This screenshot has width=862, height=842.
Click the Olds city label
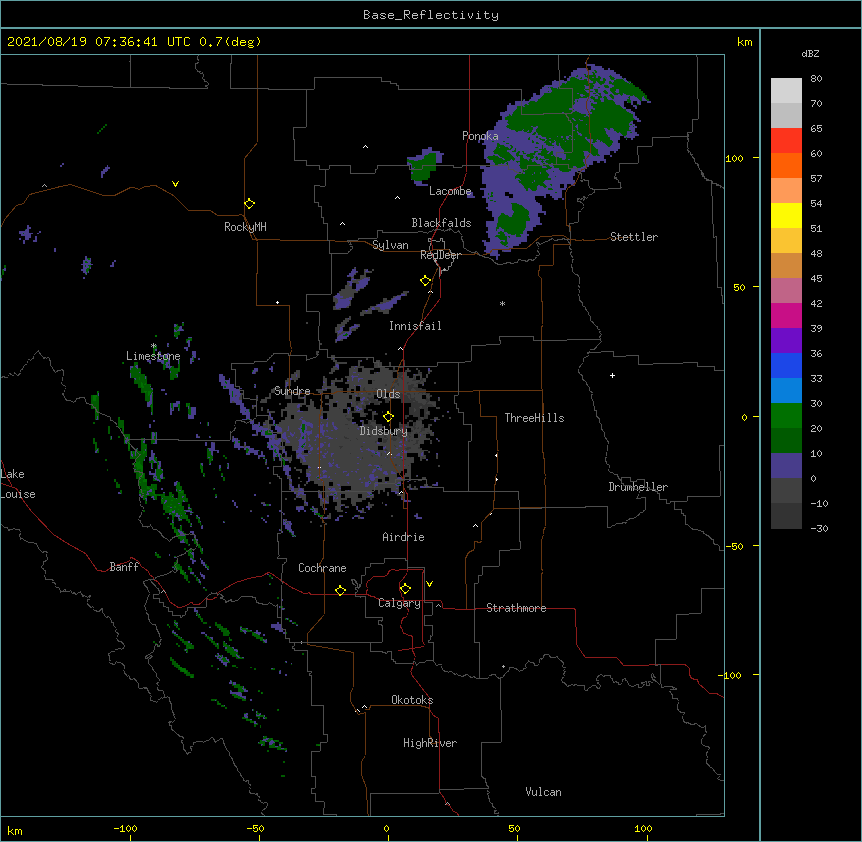click(388, 394)
